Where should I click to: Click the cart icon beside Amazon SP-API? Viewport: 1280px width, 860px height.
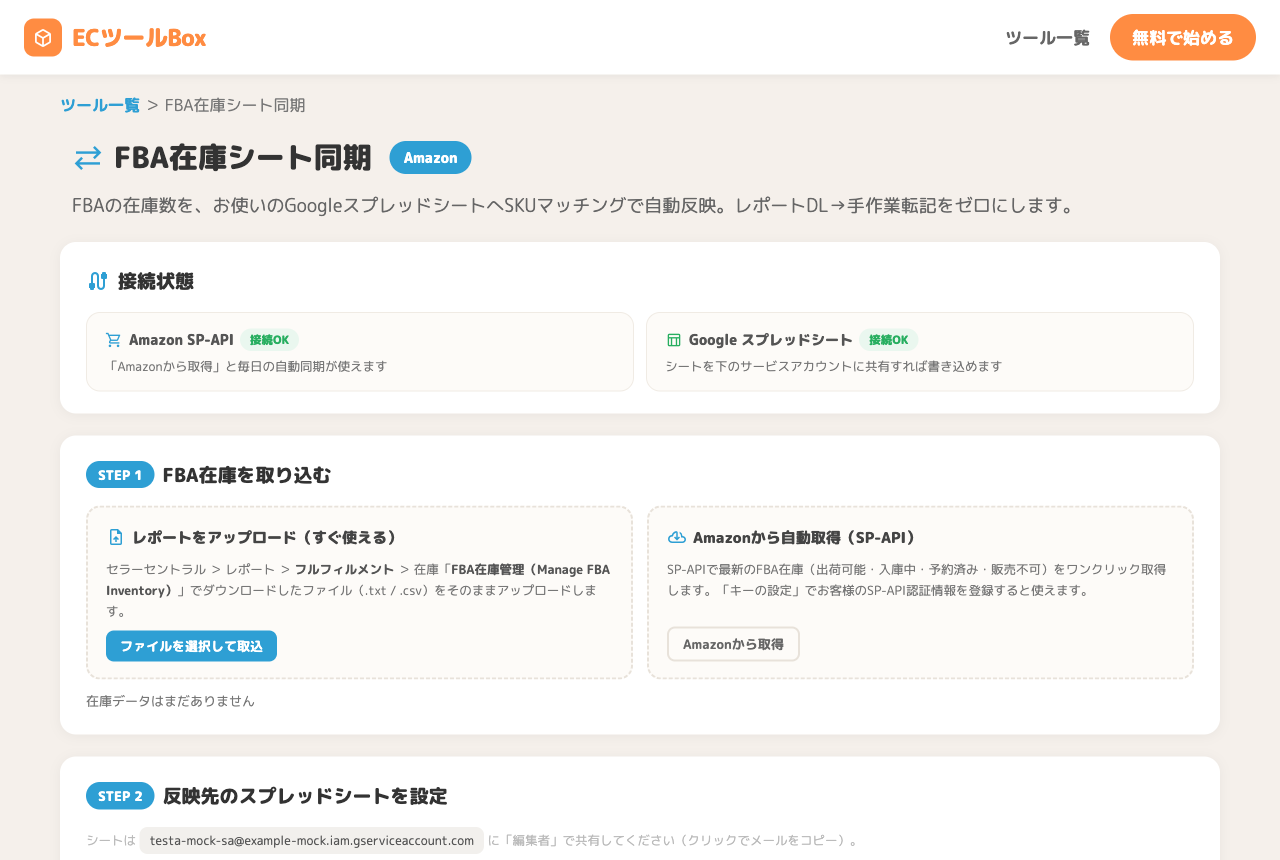pos(113,340)
